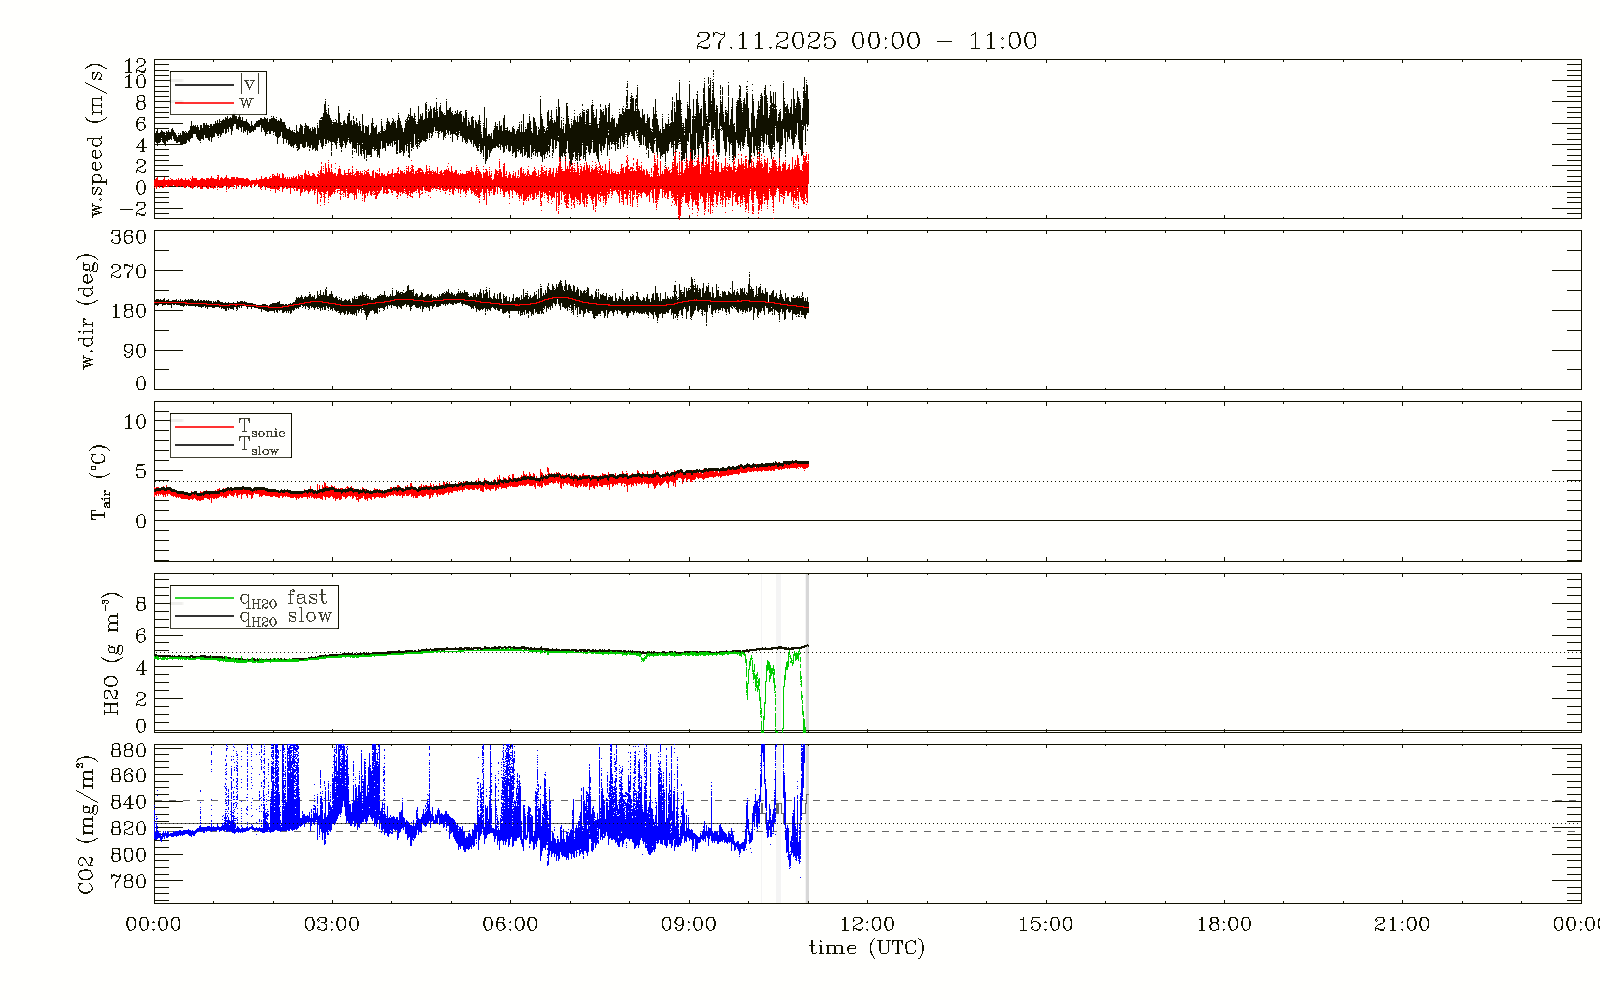
Task: Select the 06:00 time tick label
Action: point(510,924)
